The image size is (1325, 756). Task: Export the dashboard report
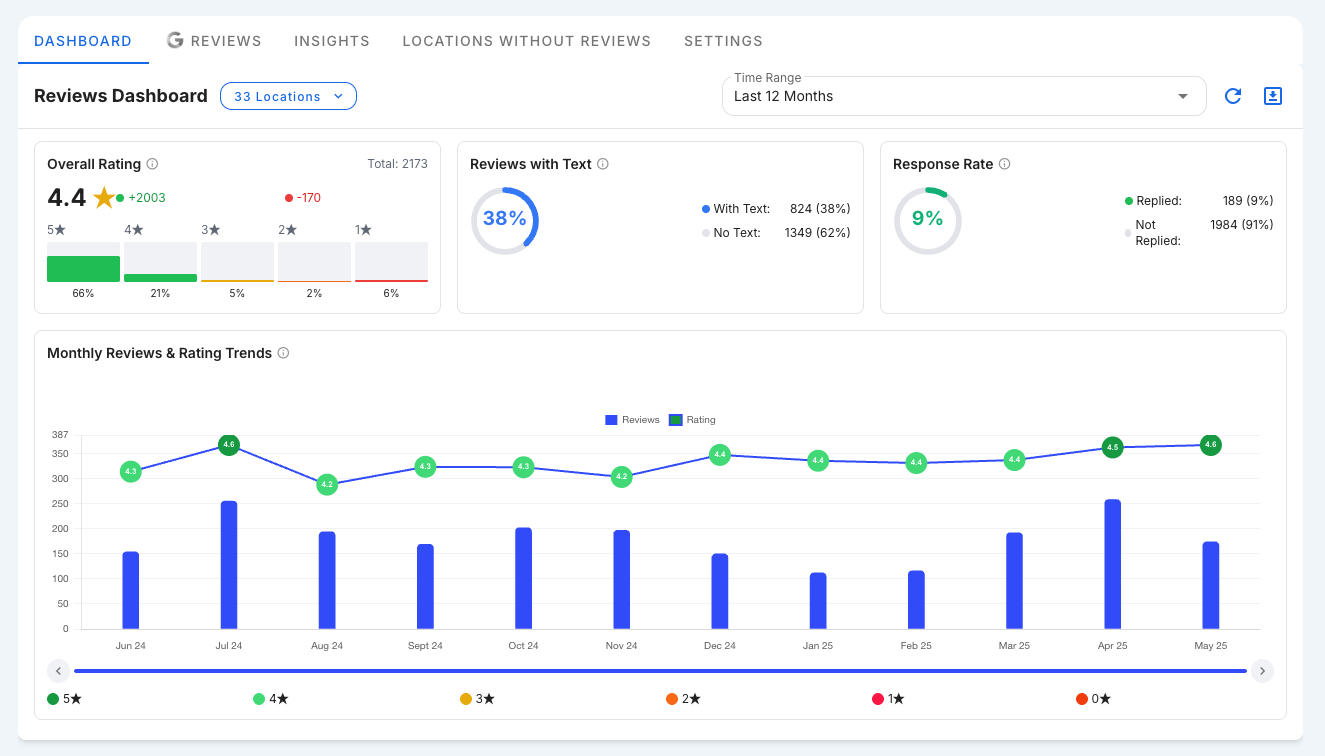pos(1272,96)
